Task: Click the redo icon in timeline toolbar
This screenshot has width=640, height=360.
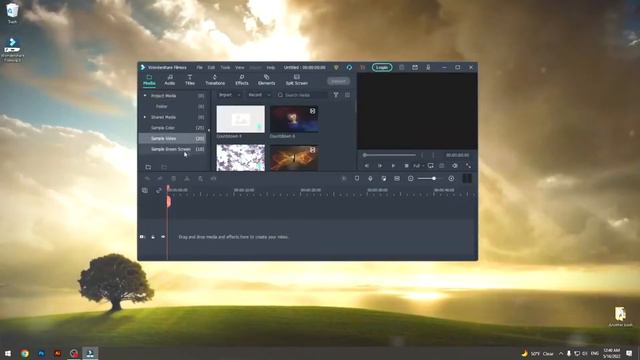Action: [160, 178]
